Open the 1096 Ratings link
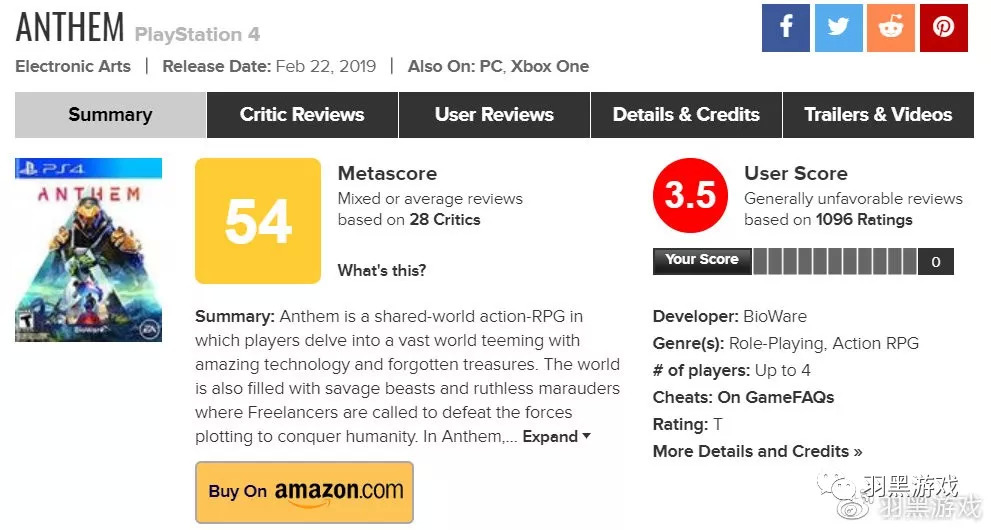This screenshot has width=991, height=530. click(864, 219)
